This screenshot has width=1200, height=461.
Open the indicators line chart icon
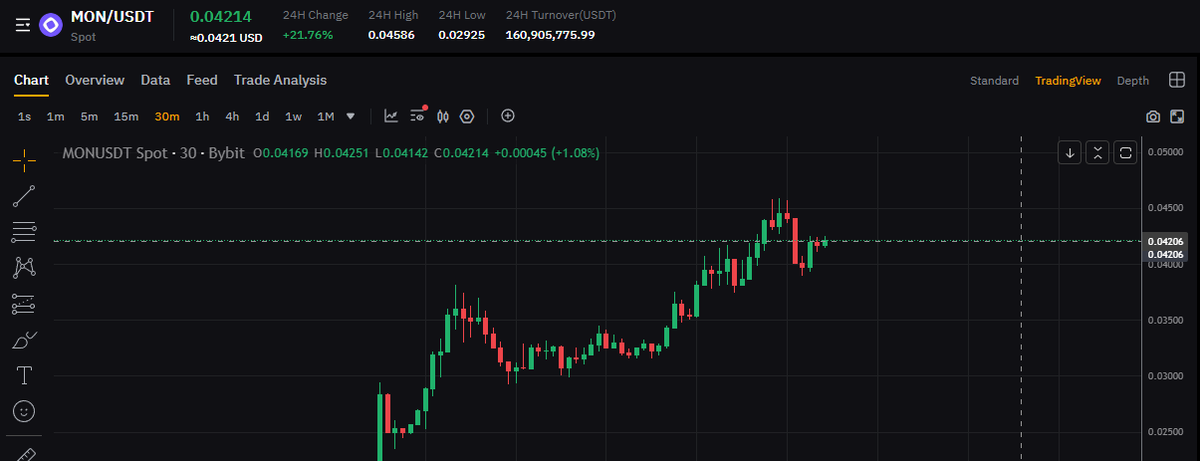(x=391, y=116)
